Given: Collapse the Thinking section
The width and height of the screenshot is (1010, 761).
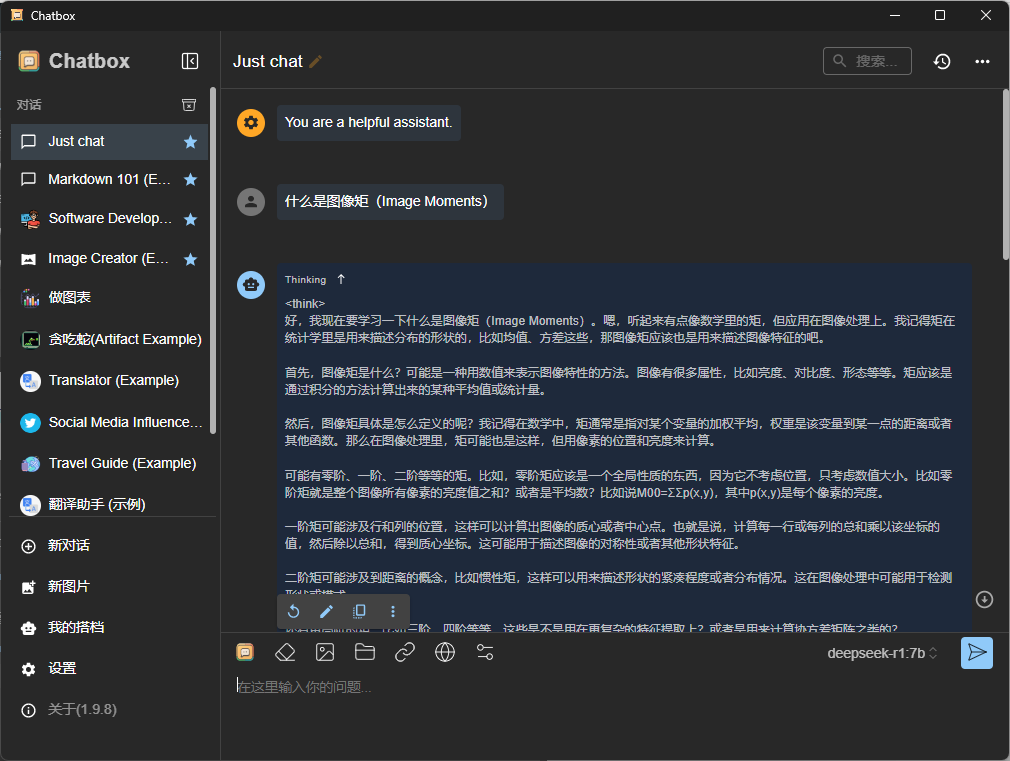Looking at the screenshot, I should (x=341, y=279).
